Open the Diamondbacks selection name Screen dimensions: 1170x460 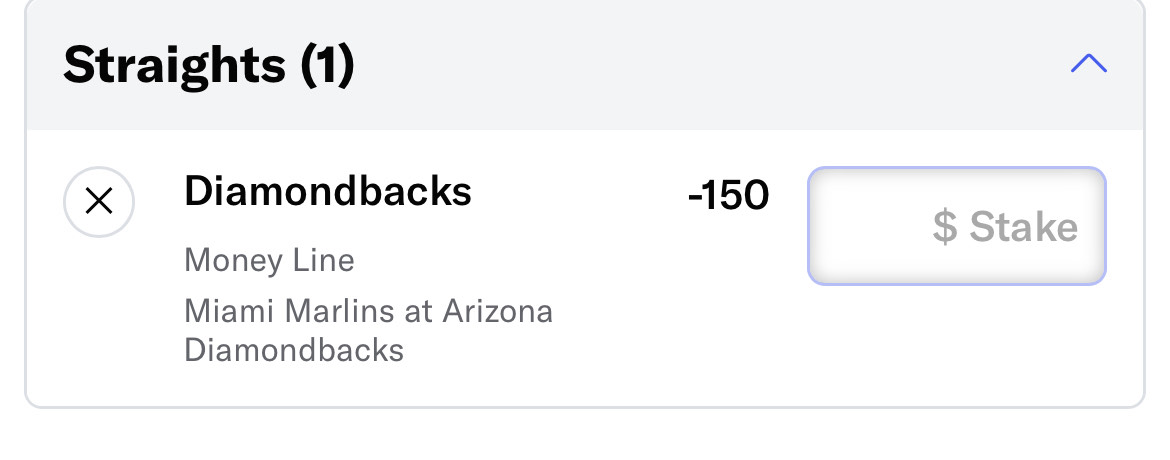[328, 190]
